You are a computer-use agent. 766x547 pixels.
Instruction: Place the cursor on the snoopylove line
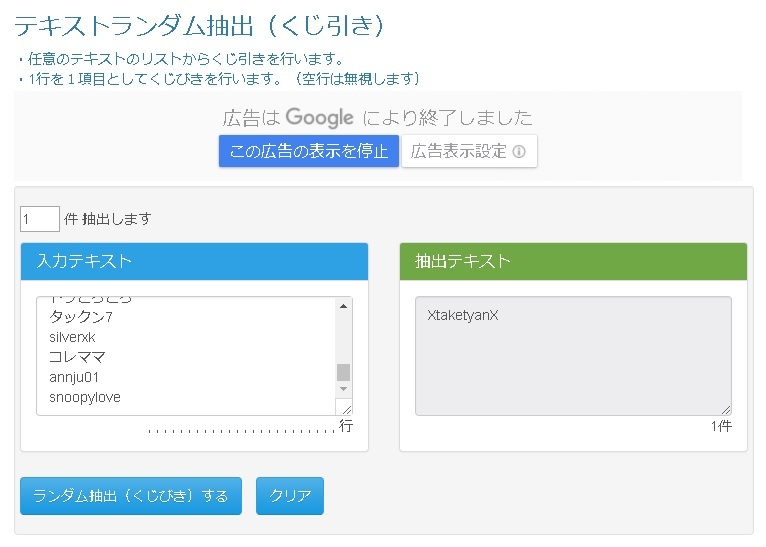point(85,397)
